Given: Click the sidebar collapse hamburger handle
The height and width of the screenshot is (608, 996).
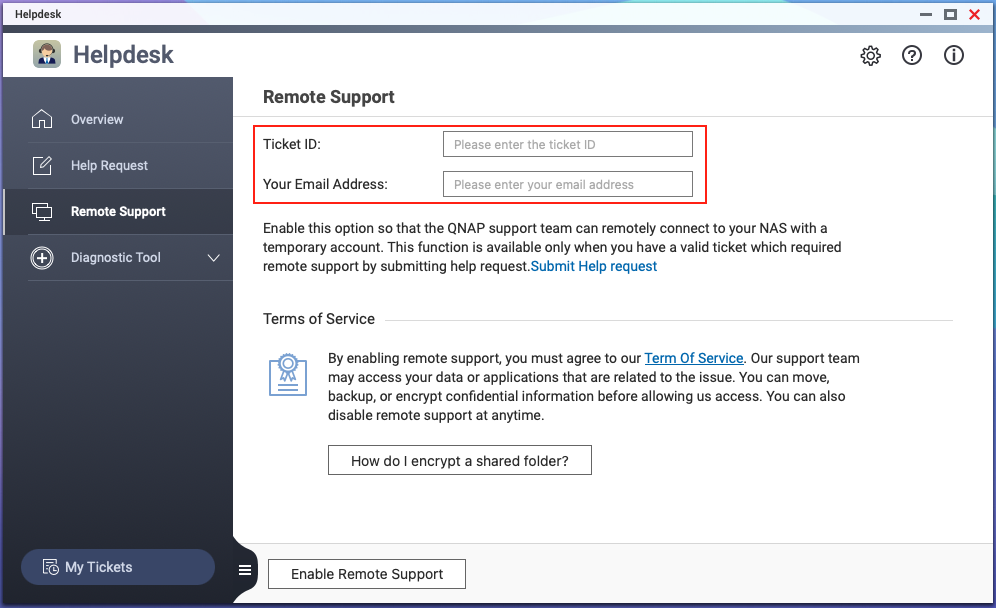Looking at the screenshot, I should tap(244, 570).
